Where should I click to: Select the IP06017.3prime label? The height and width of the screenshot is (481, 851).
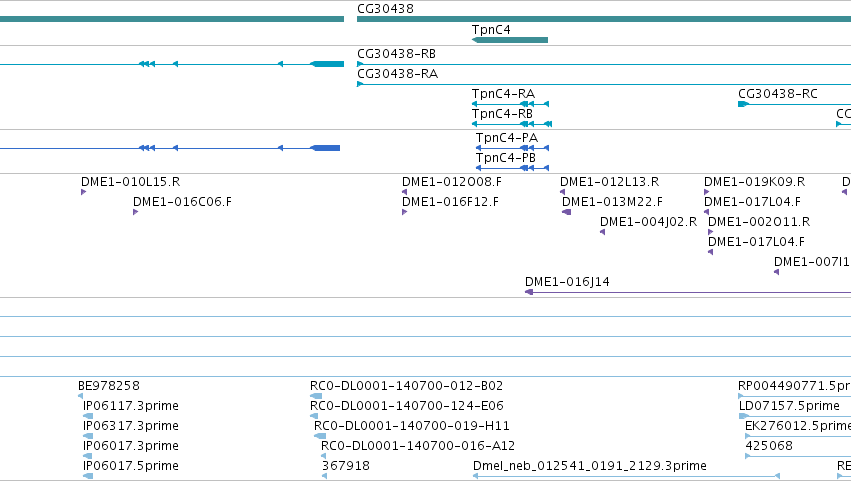[x=130, y=446]
